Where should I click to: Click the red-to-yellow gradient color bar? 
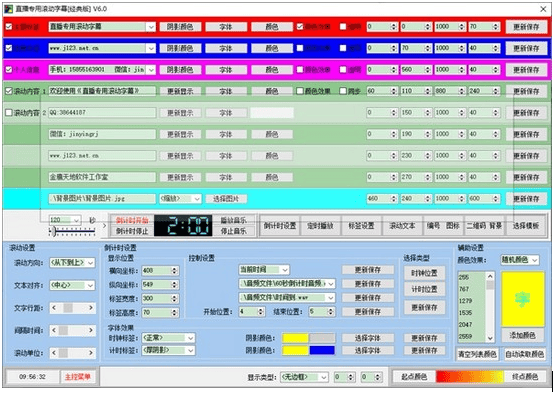[469, 377]
